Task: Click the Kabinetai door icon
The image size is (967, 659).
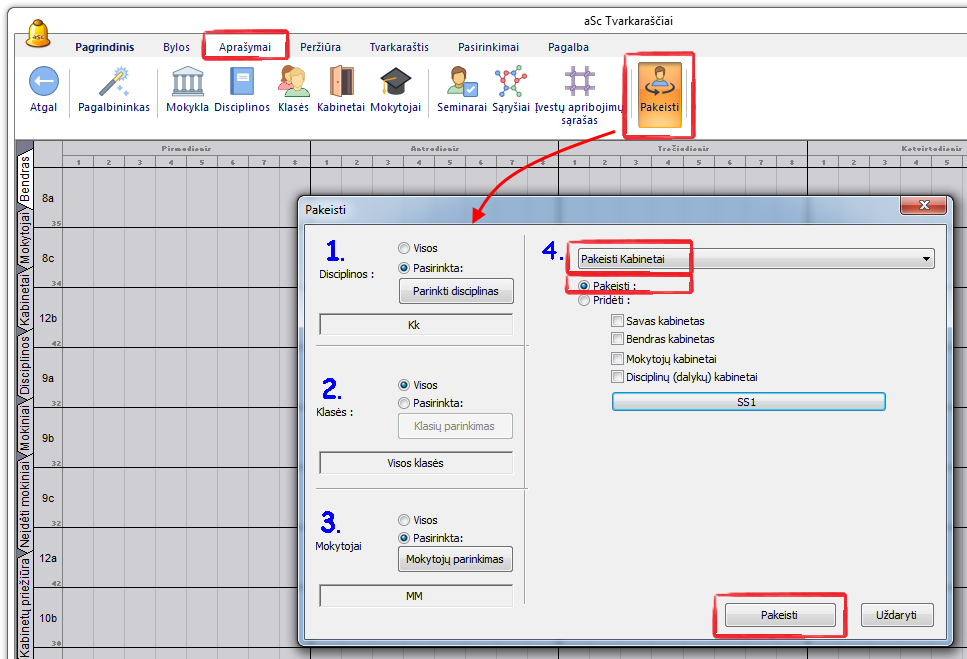Action: 341,82
